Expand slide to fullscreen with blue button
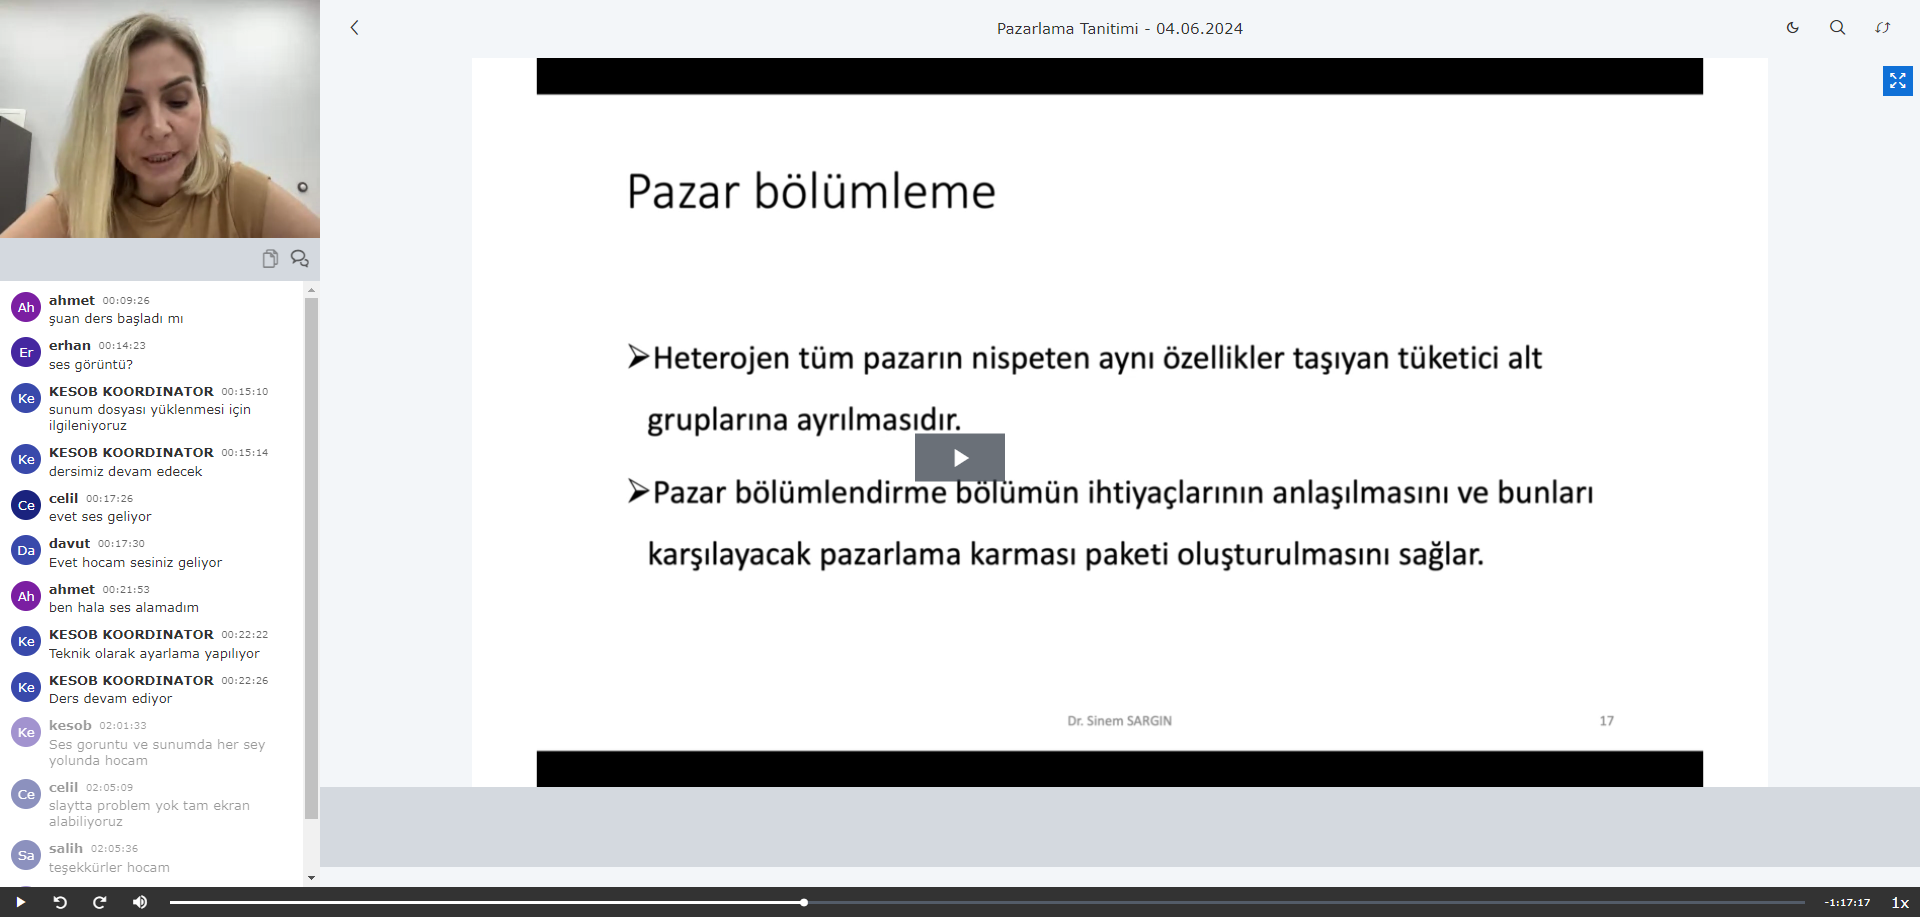 (1897, 81)
